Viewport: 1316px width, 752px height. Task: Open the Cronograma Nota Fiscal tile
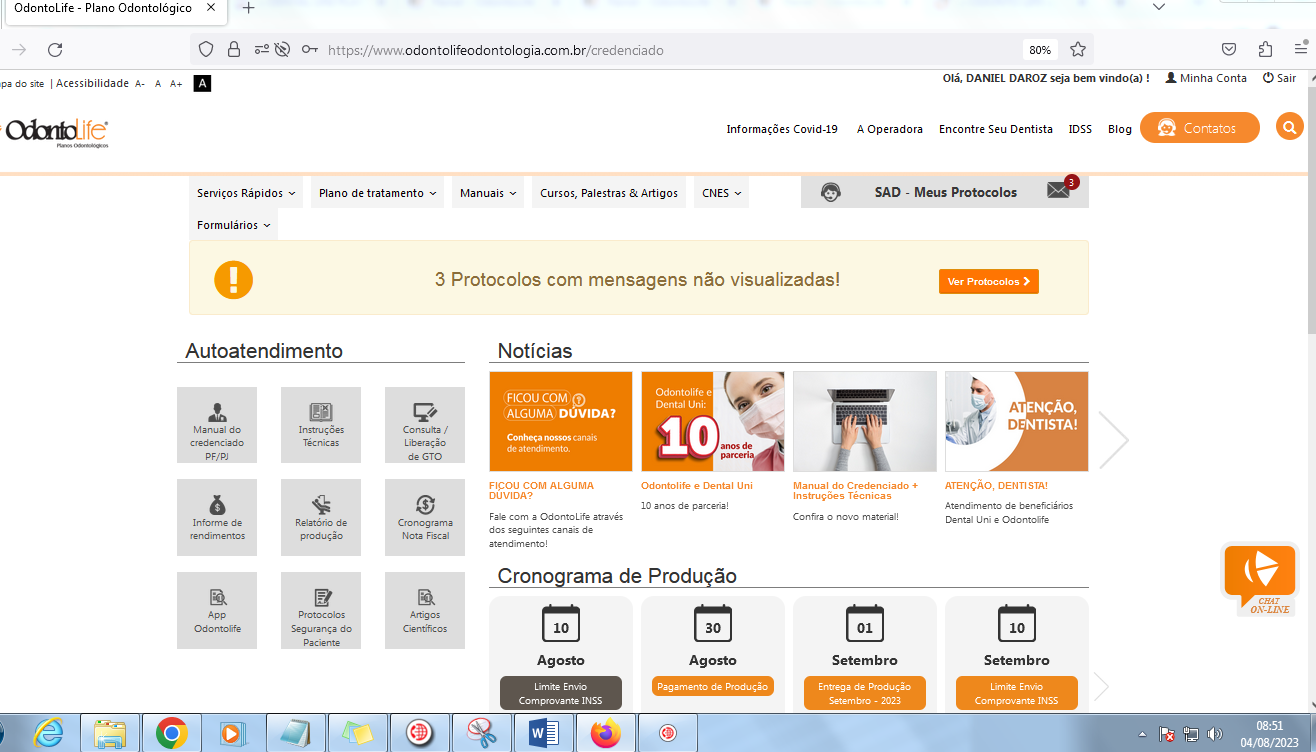[x=425, y=517]
